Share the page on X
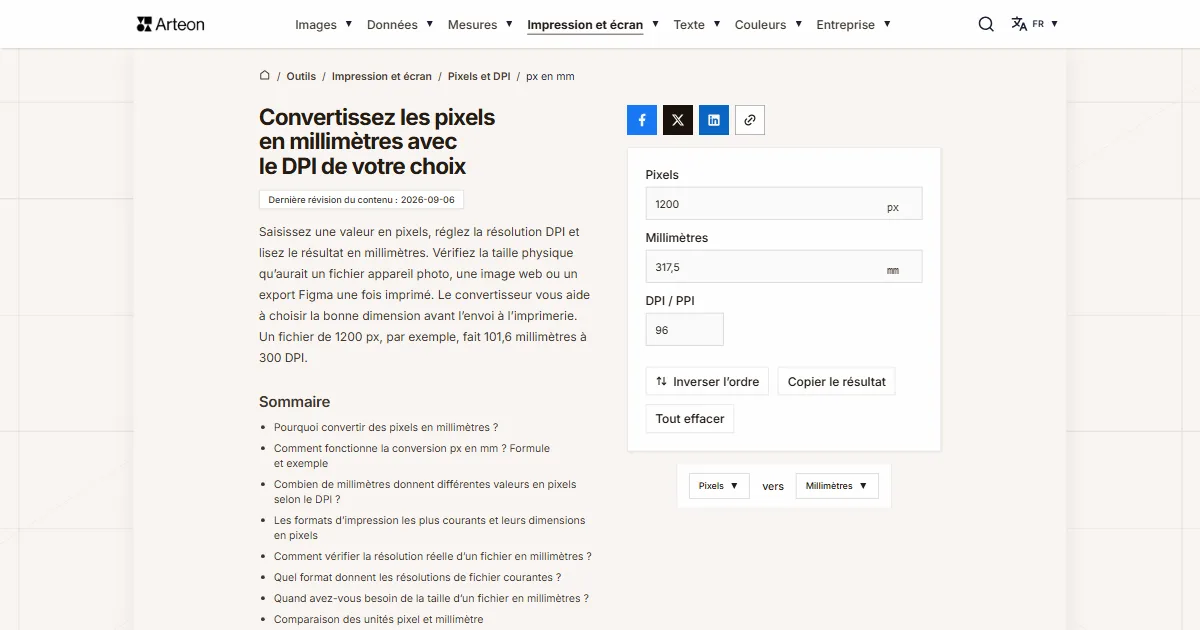Viewport: 1200px width, 630px height. tap(678, 120)
